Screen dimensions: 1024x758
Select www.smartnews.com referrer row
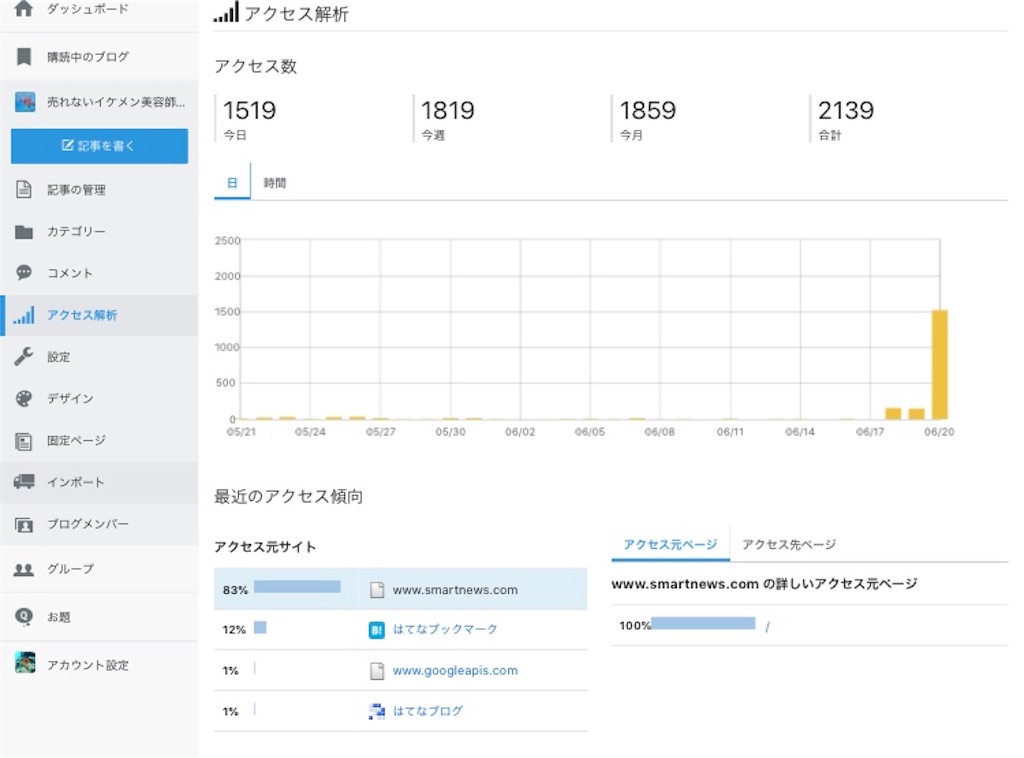click(x=400, y=589)
